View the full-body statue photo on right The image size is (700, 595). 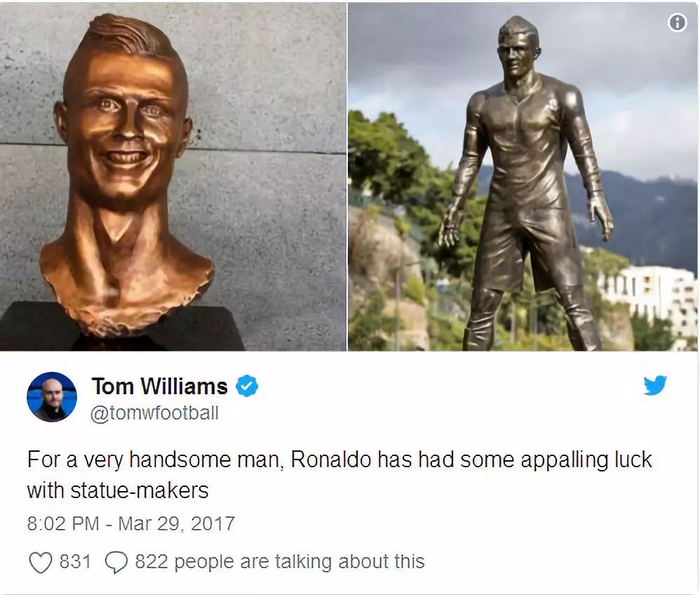coord(523,176)
